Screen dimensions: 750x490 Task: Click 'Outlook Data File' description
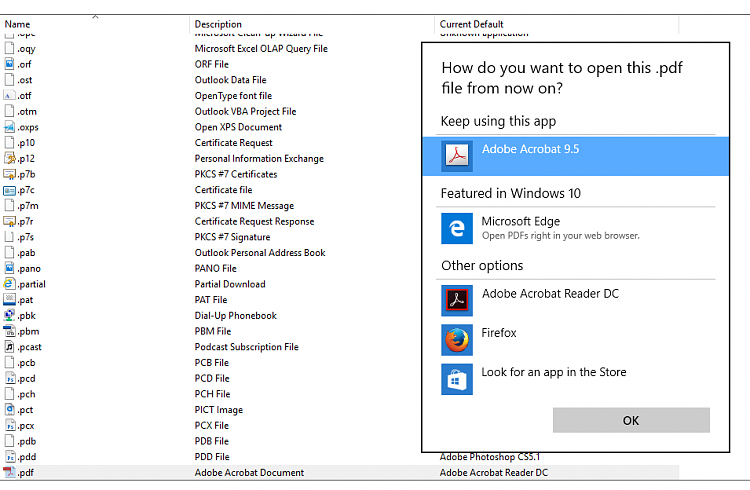(x=231, y=80)
